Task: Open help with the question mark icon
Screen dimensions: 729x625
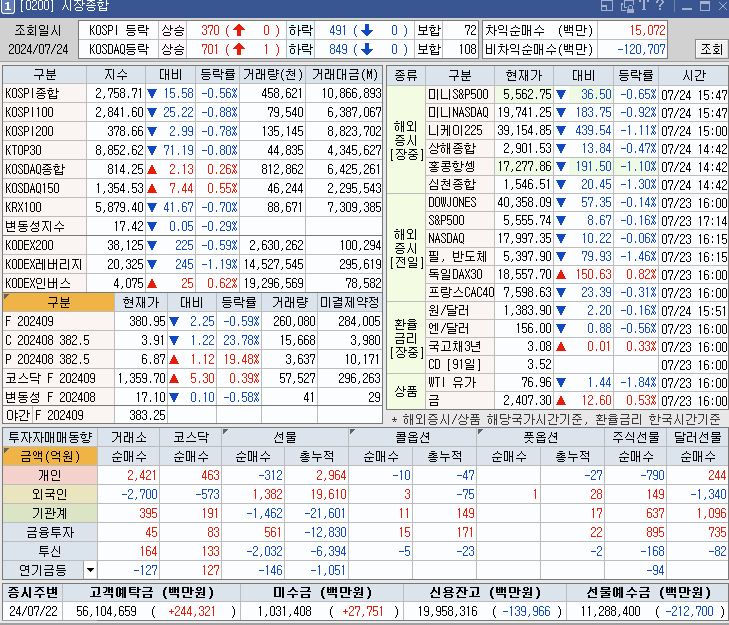Action: [660, 6]
